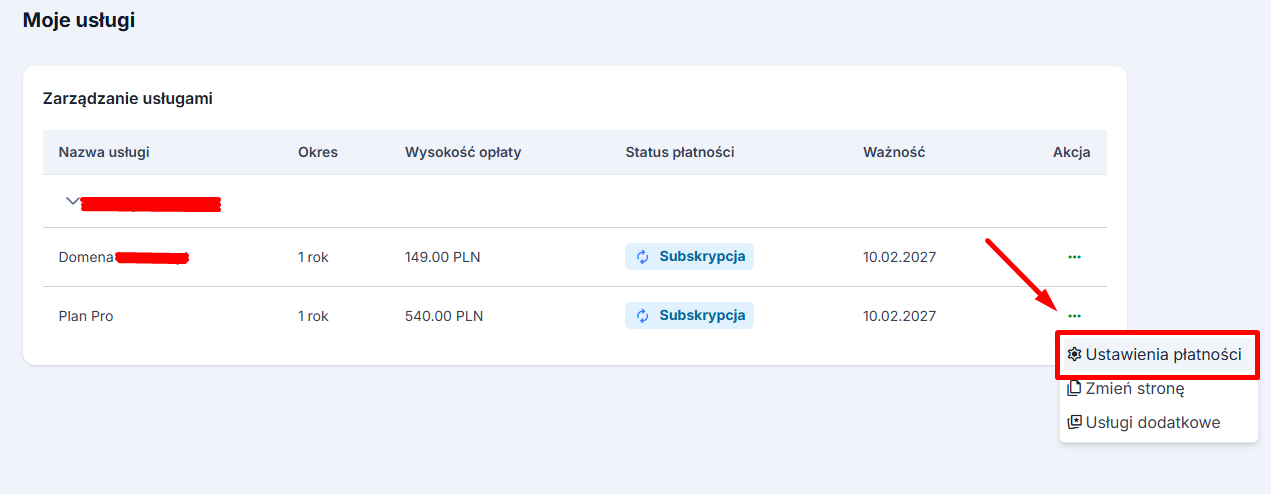Select the Ustawienia płatności menu label
This screenshot has width=1271, height=494.
(x=1164, y=355)
